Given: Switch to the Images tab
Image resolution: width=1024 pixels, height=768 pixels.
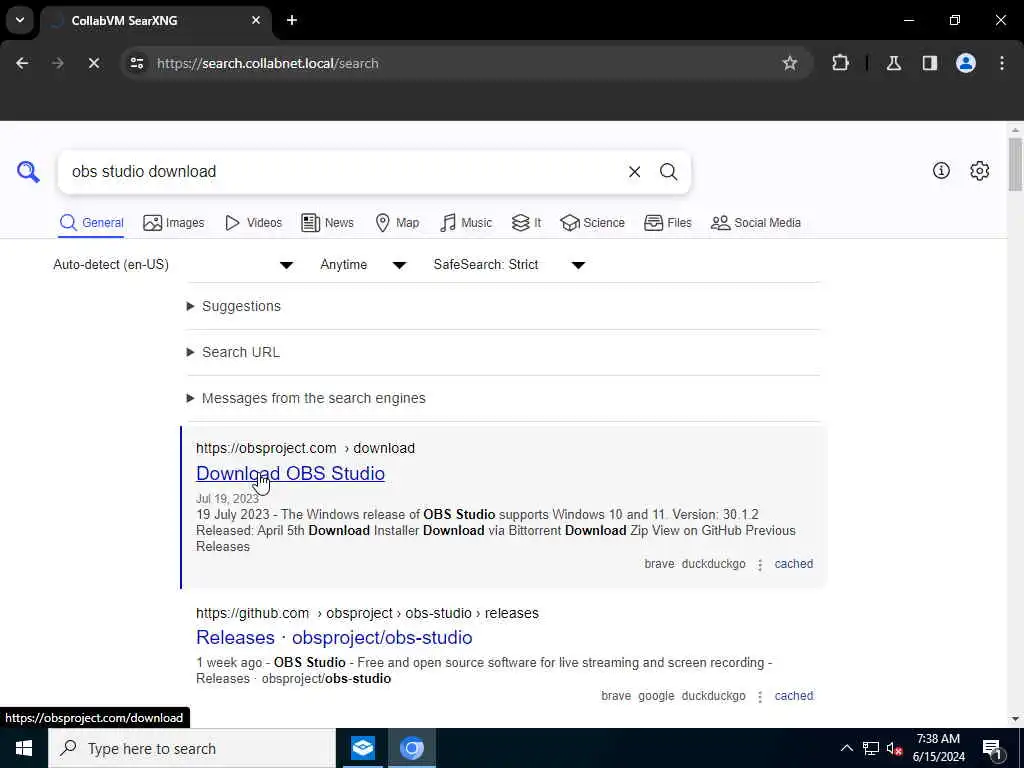Looking at the screenshot, I should tap(174, 223).
